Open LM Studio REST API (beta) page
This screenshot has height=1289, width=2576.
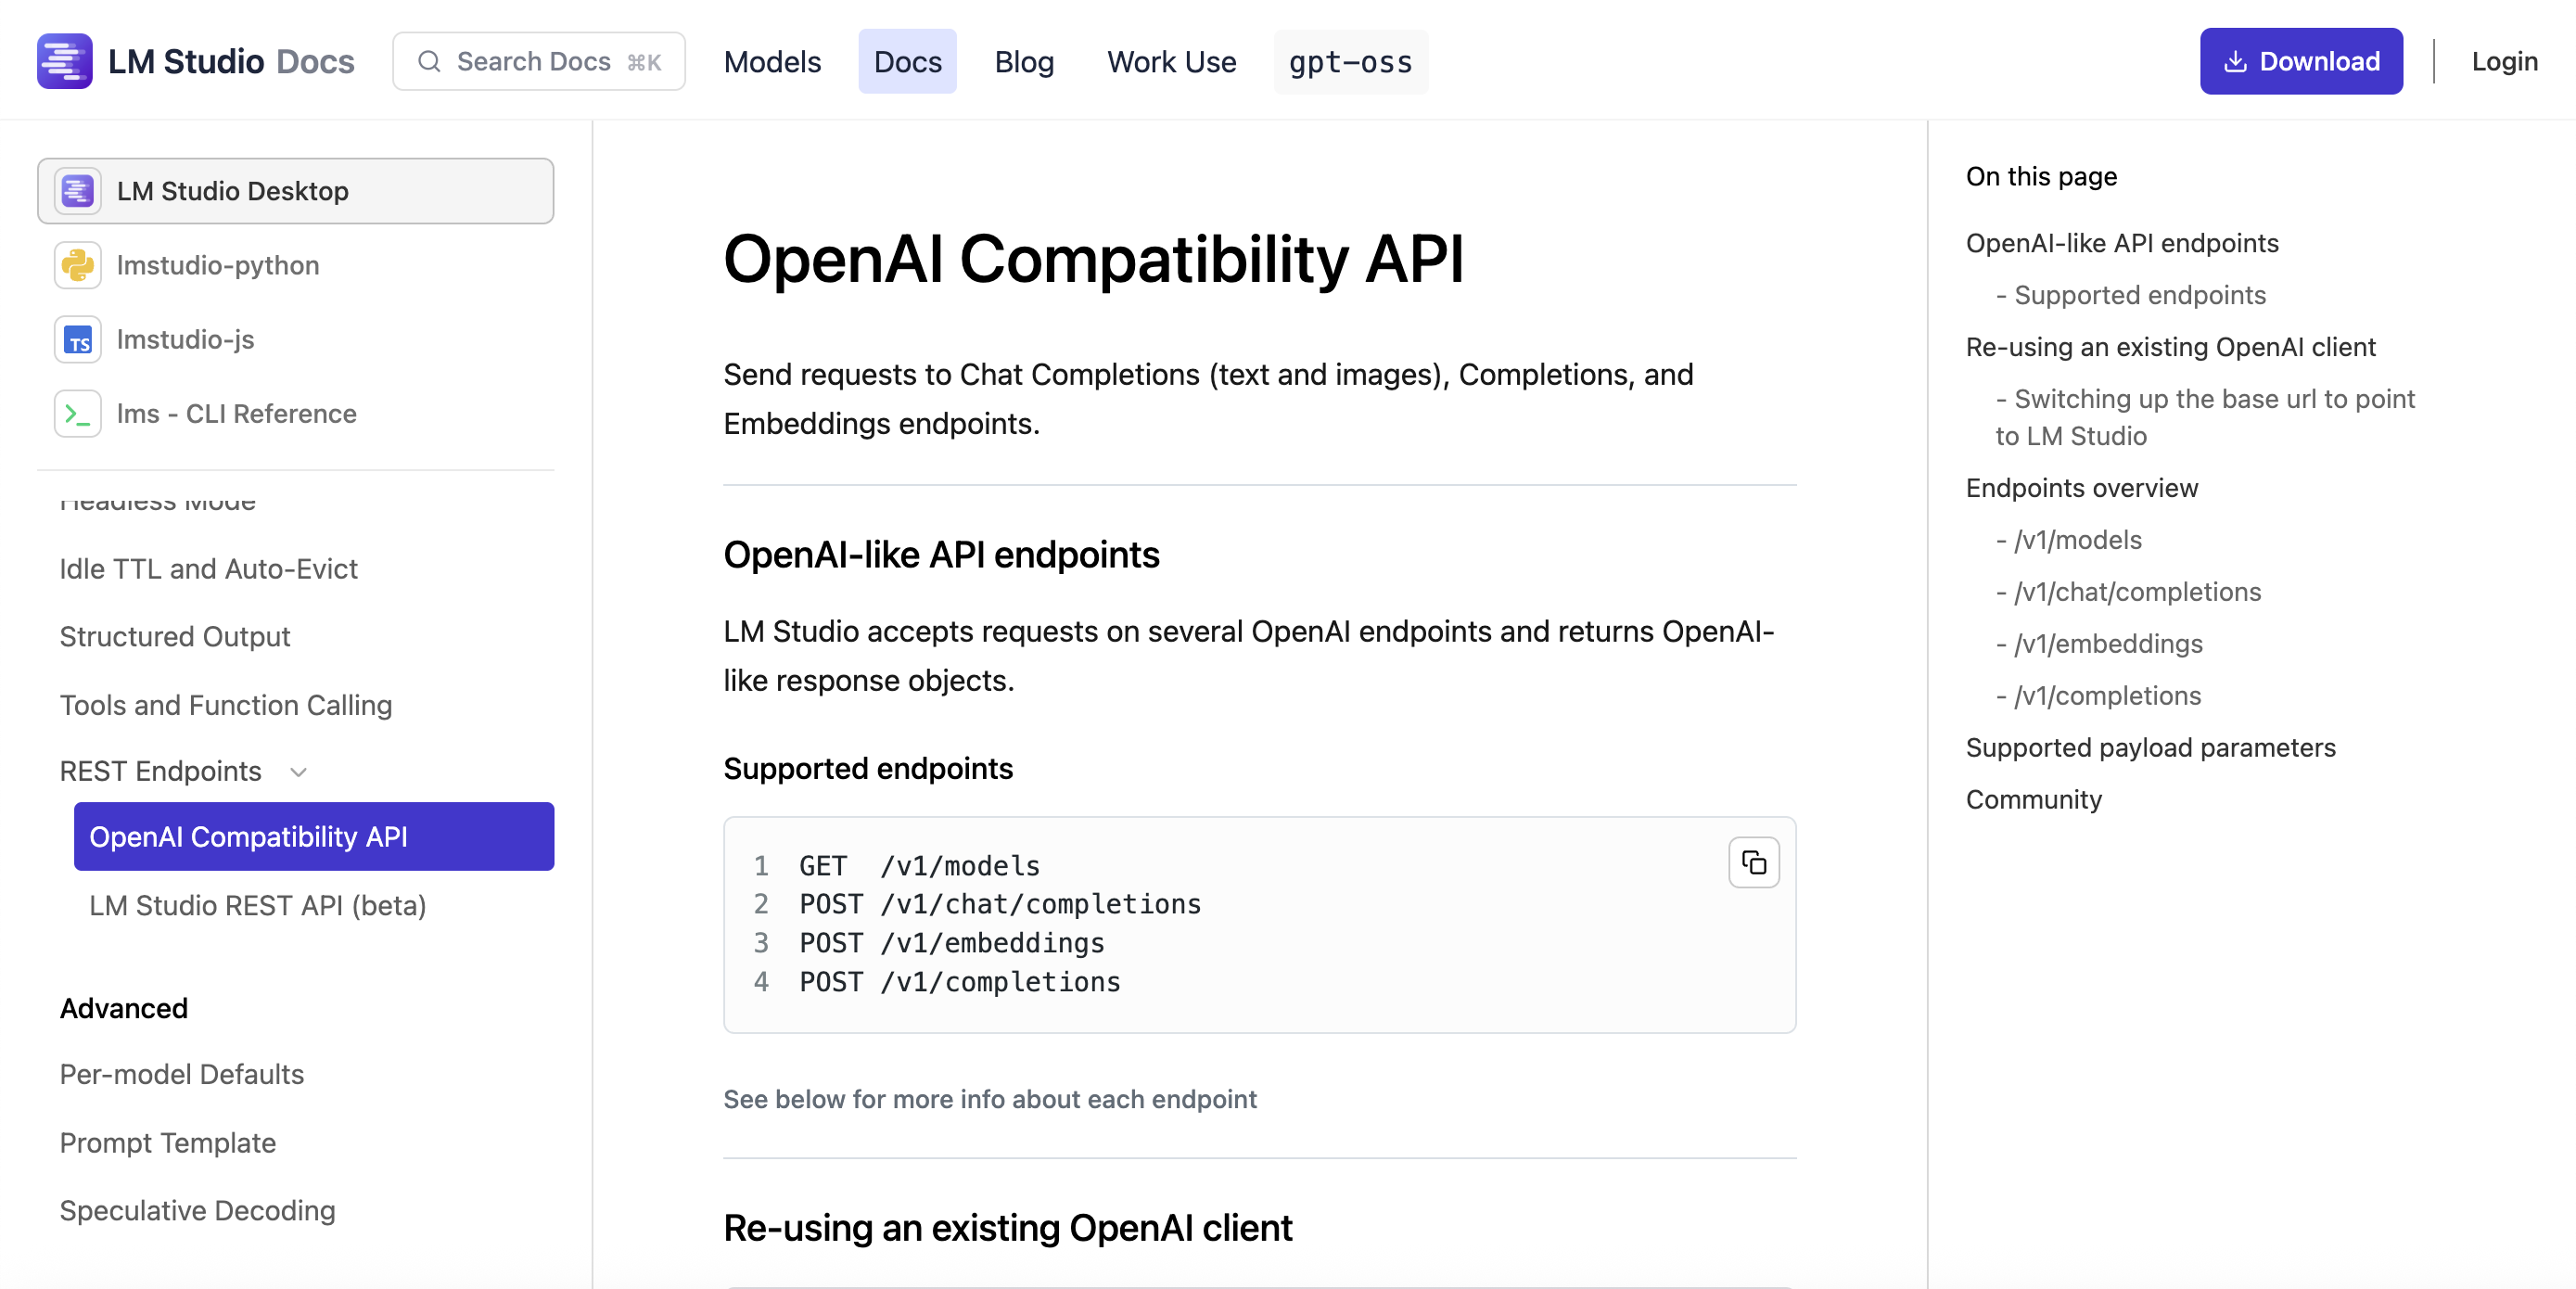pyautogui.click(x=257, y=905)
